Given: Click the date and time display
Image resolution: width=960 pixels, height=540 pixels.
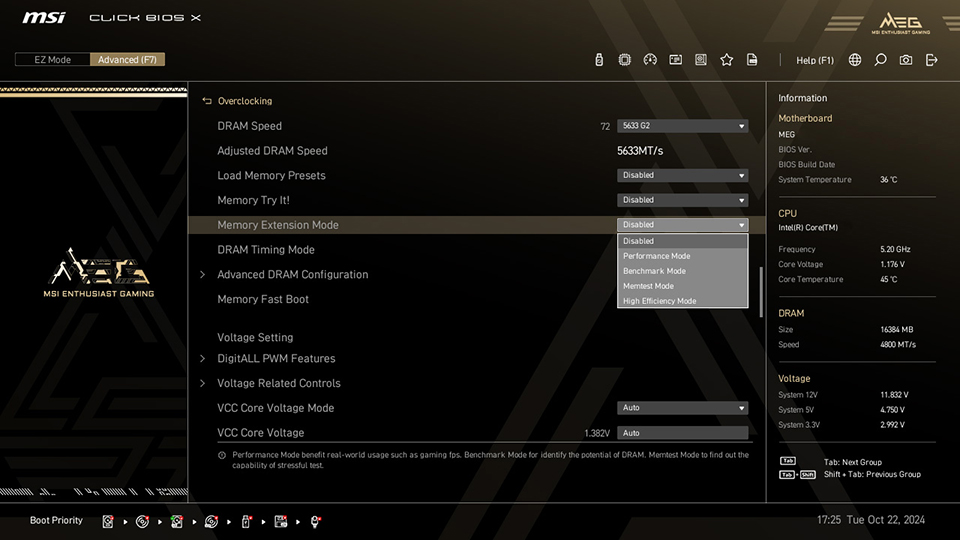Looking at the screenshot, I should coord(871,520).
